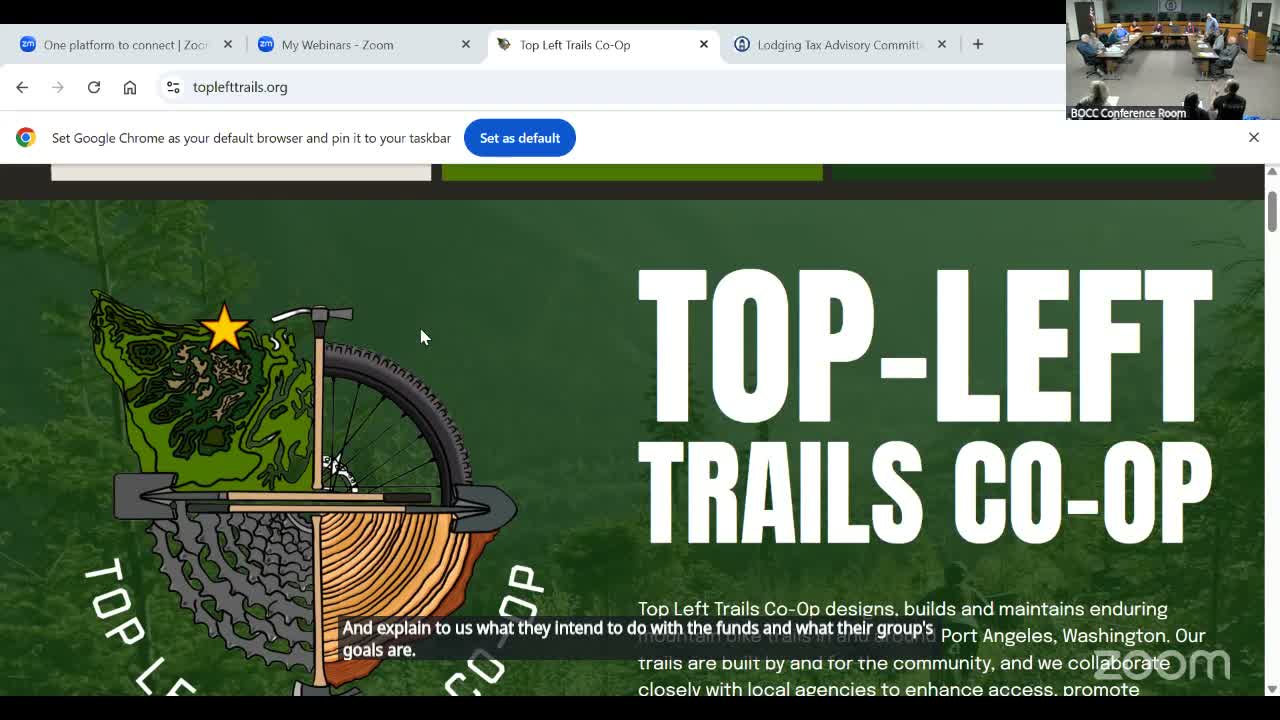This screenshot has height=720, width=1280.
Task: Open a new browser tab
Action: click(978, 44)
